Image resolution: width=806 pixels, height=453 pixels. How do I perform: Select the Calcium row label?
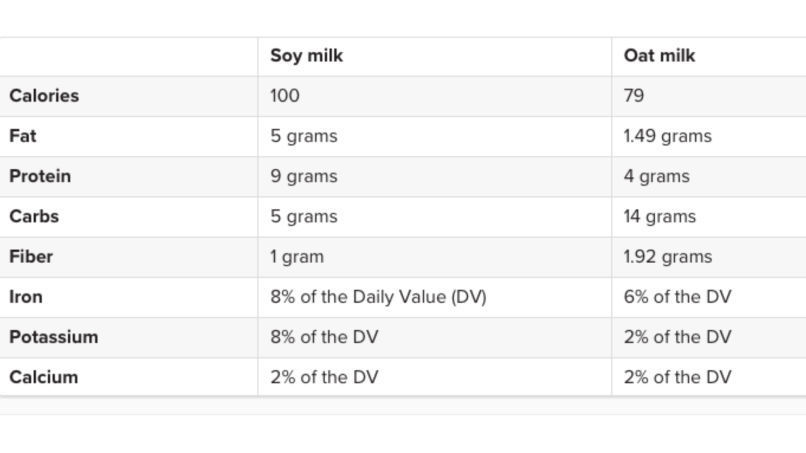coord(44,377)
